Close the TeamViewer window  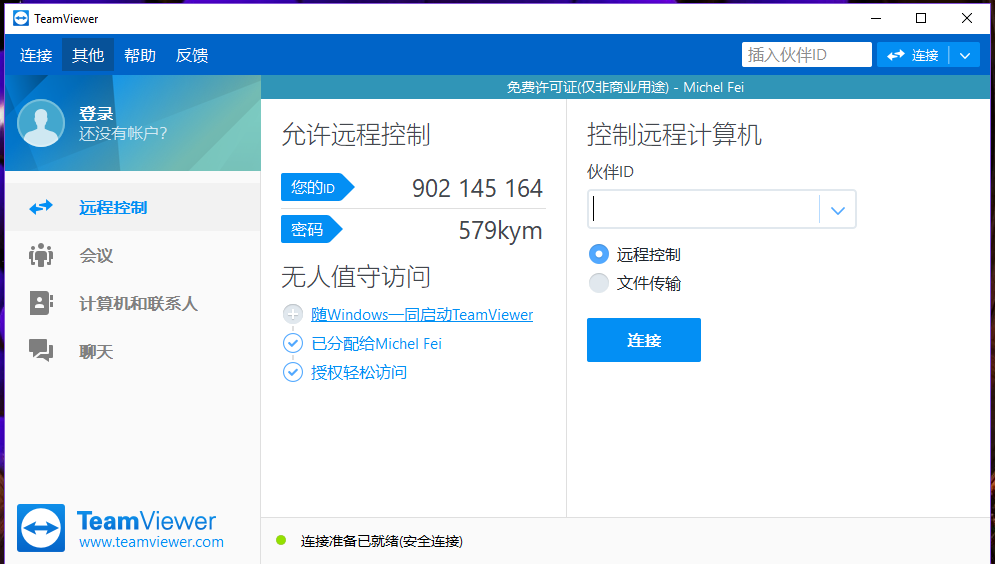(x=966, y=18)
